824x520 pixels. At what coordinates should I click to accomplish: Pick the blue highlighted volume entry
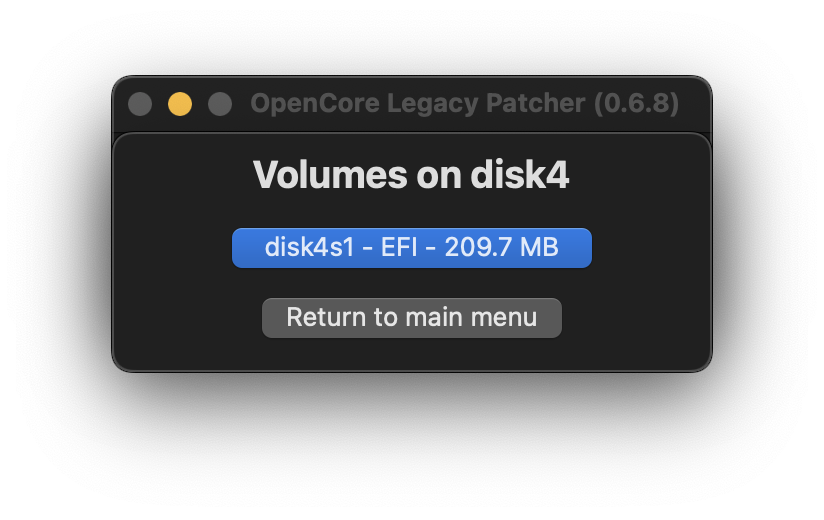(411, 248)
